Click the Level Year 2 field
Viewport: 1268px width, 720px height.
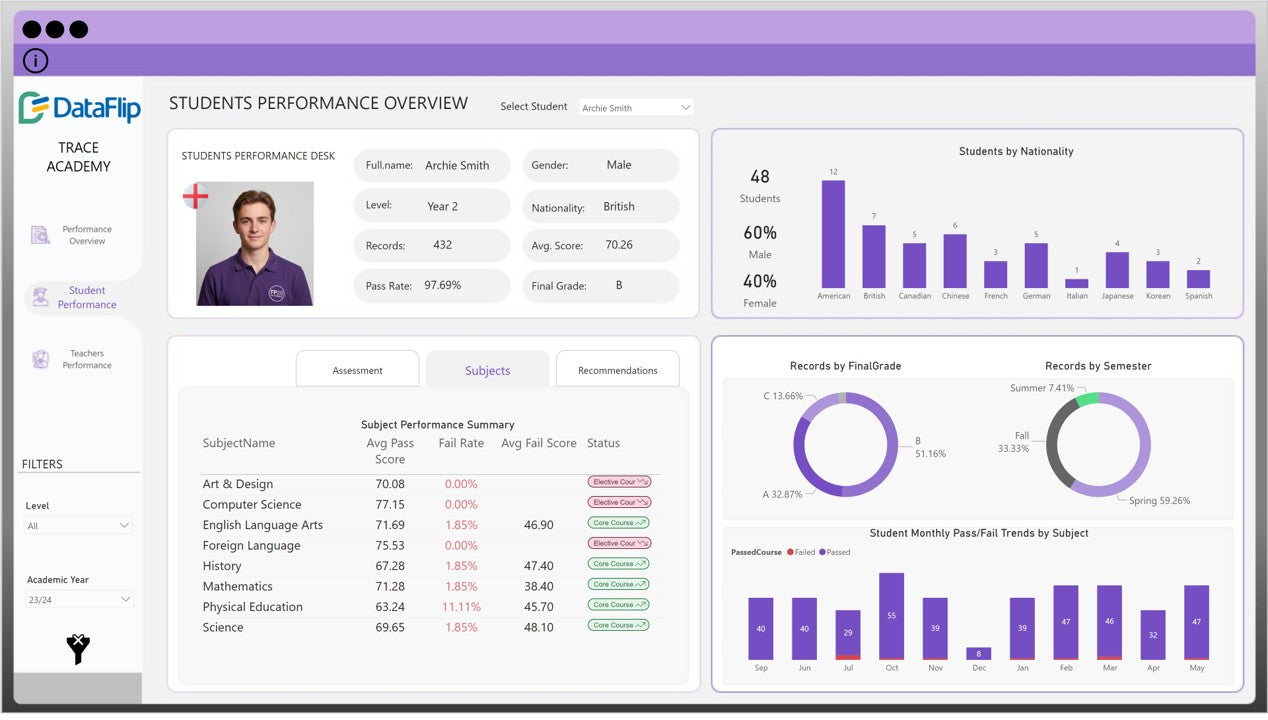432,205
